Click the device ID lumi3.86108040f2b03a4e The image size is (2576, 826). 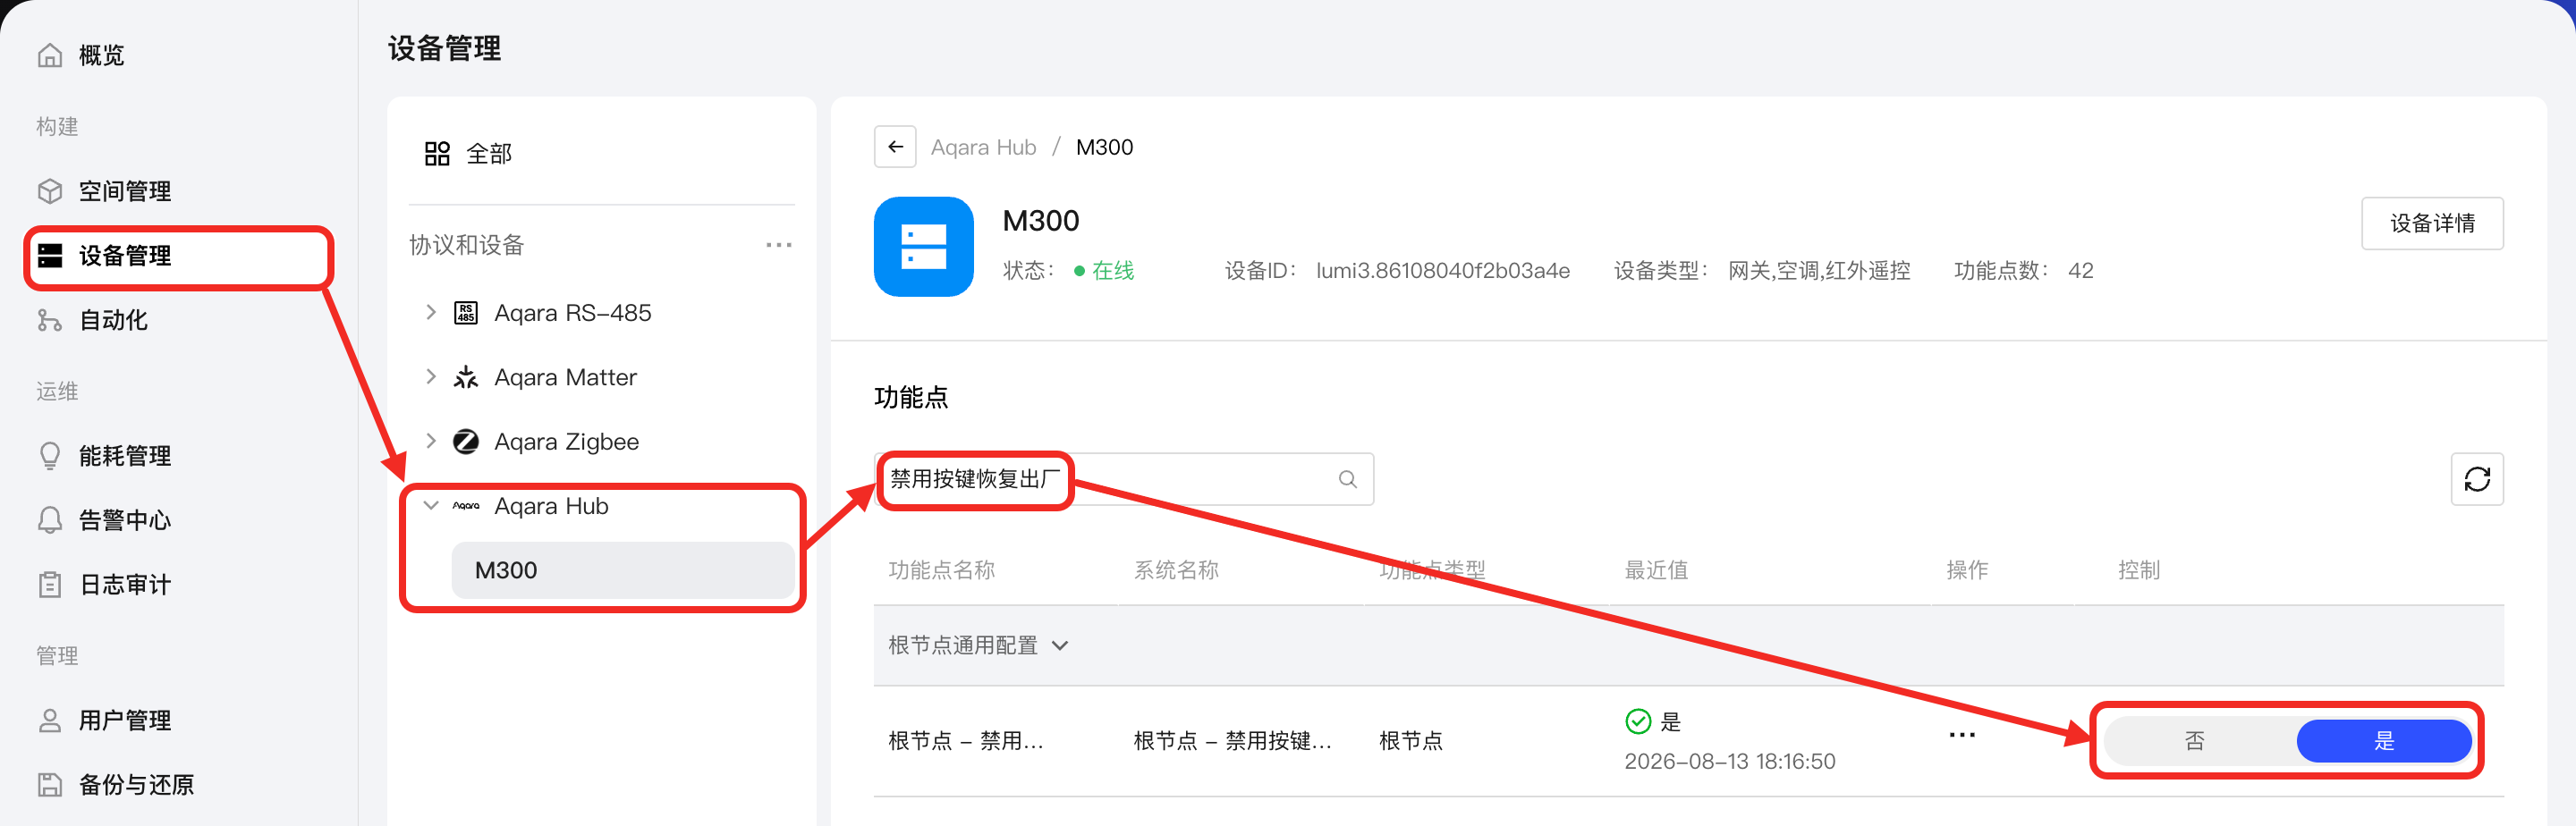click(x=1442, y=271)
